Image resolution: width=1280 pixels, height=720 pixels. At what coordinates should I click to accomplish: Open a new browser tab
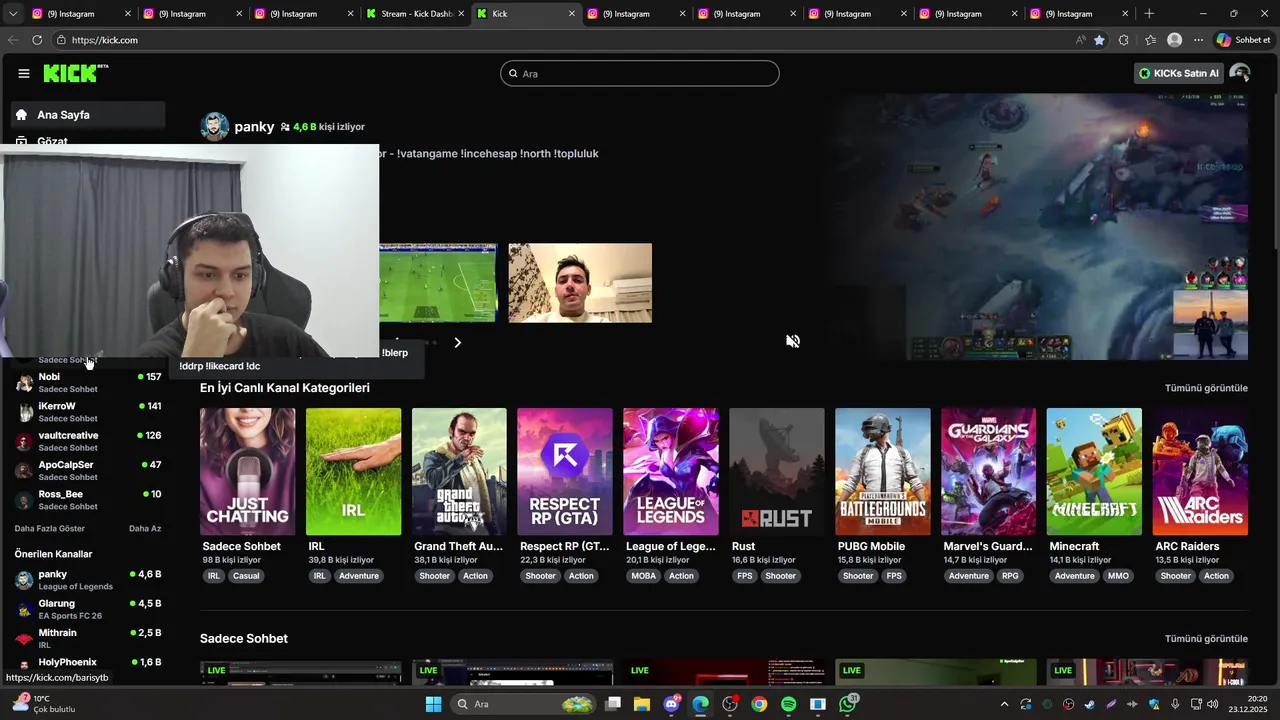1149,14
